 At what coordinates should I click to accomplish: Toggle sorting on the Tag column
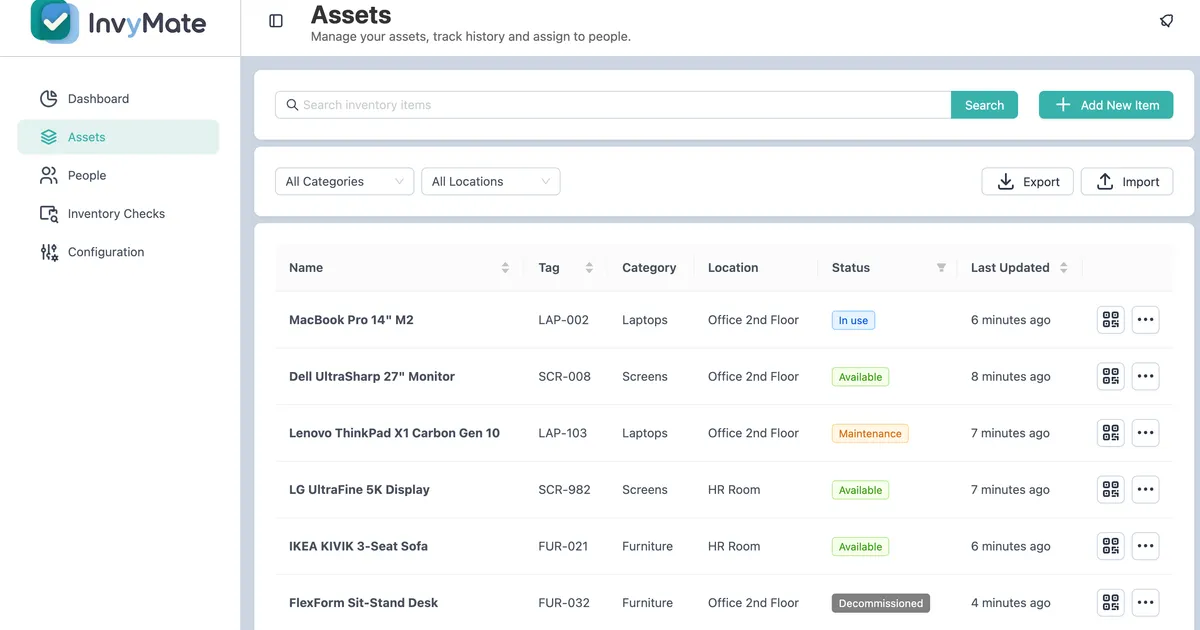click(x=589, y=268)
